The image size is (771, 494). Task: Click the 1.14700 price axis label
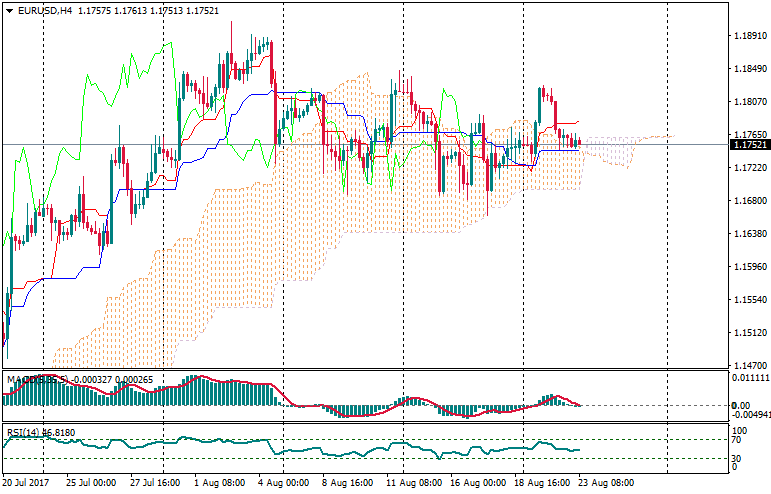click(749, 365)
